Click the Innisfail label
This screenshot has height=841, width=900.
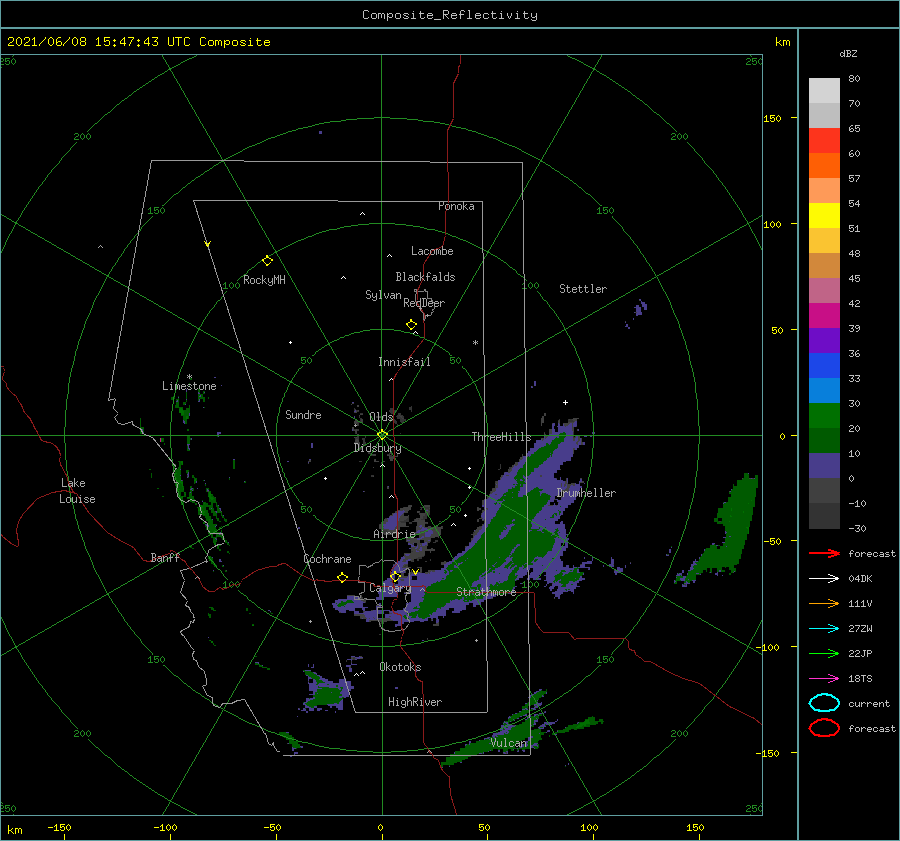click(404, 362)
